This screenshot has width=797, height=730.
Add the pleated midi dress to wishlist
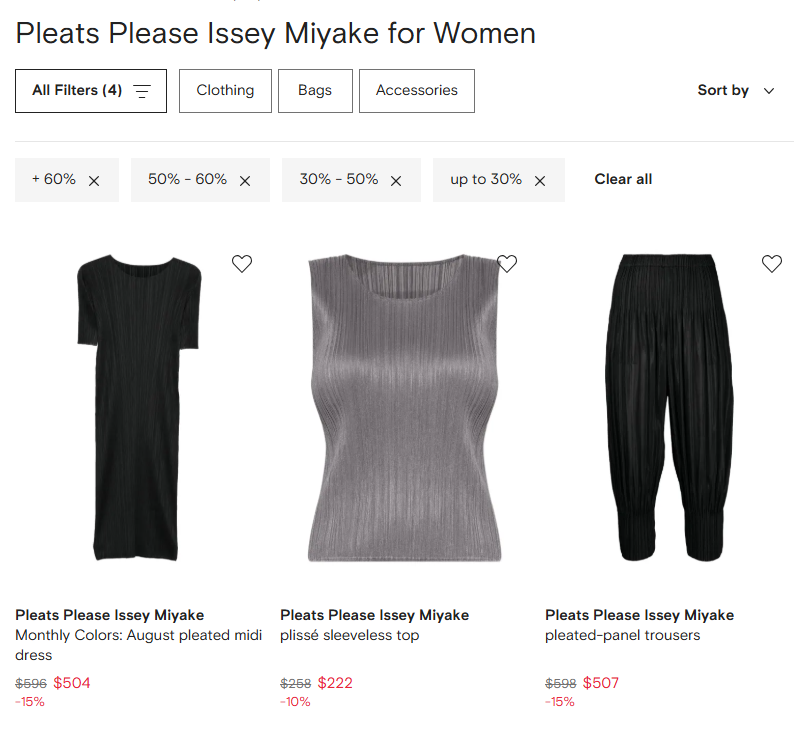(242, 264)
